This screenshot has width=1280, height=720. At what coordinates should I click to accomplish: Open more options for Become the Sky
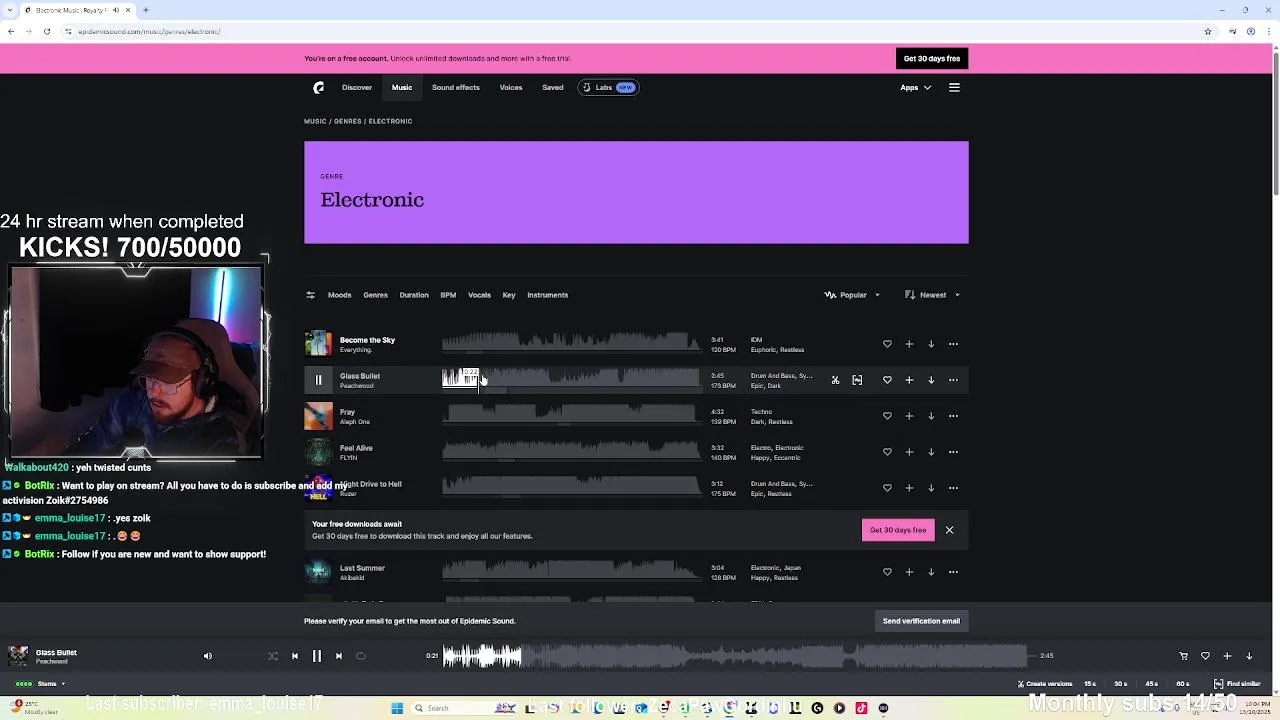pyautogui.click(x=953, y=344)
